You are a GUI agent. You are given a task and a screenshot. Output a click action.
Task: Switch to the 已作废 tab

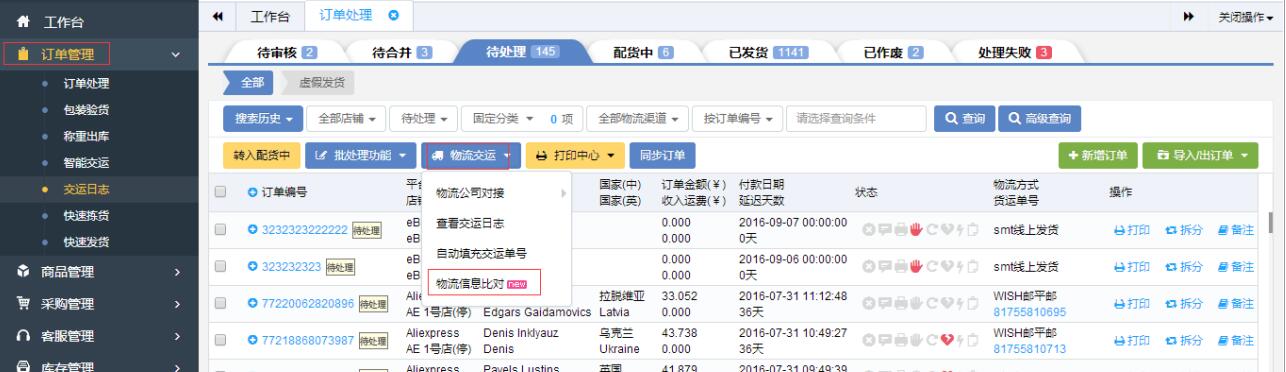(x=892, y=53)
